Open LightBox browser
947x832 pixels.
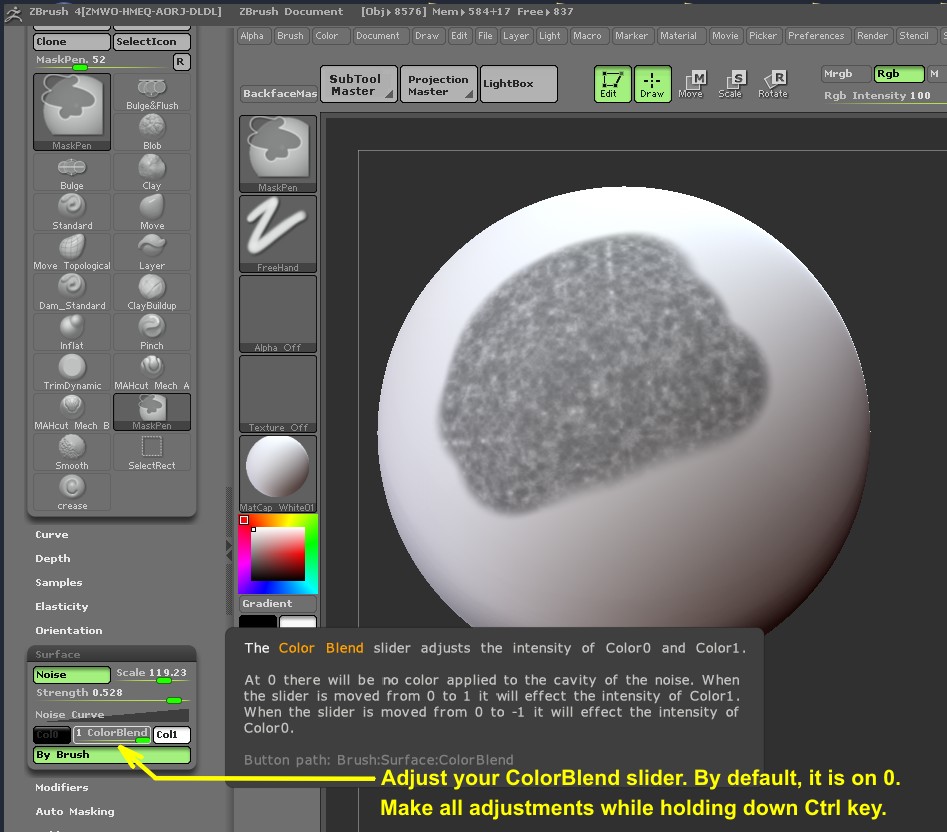518,84
